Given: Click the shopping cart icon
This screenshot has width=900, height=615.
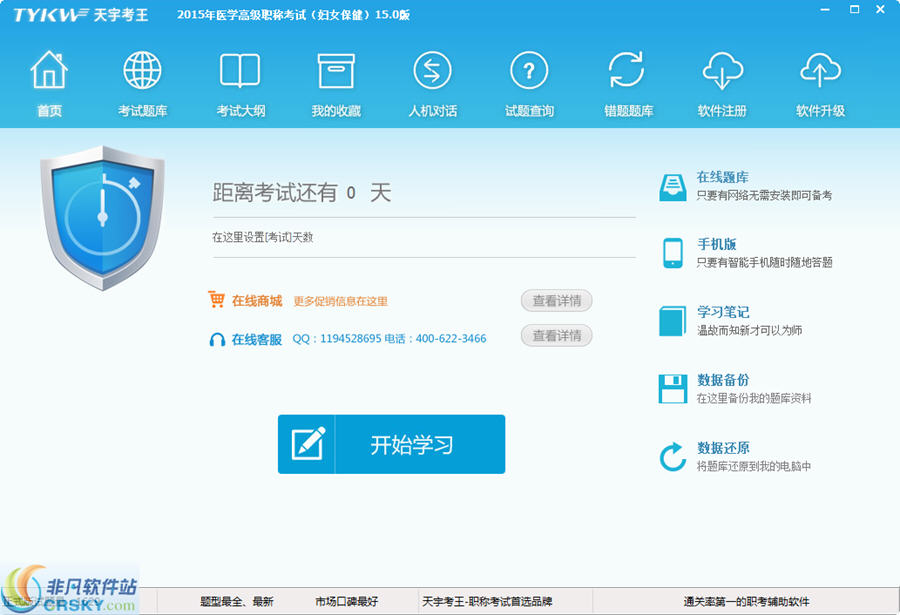Looking at the screenshot, I should tap(216, 299).
